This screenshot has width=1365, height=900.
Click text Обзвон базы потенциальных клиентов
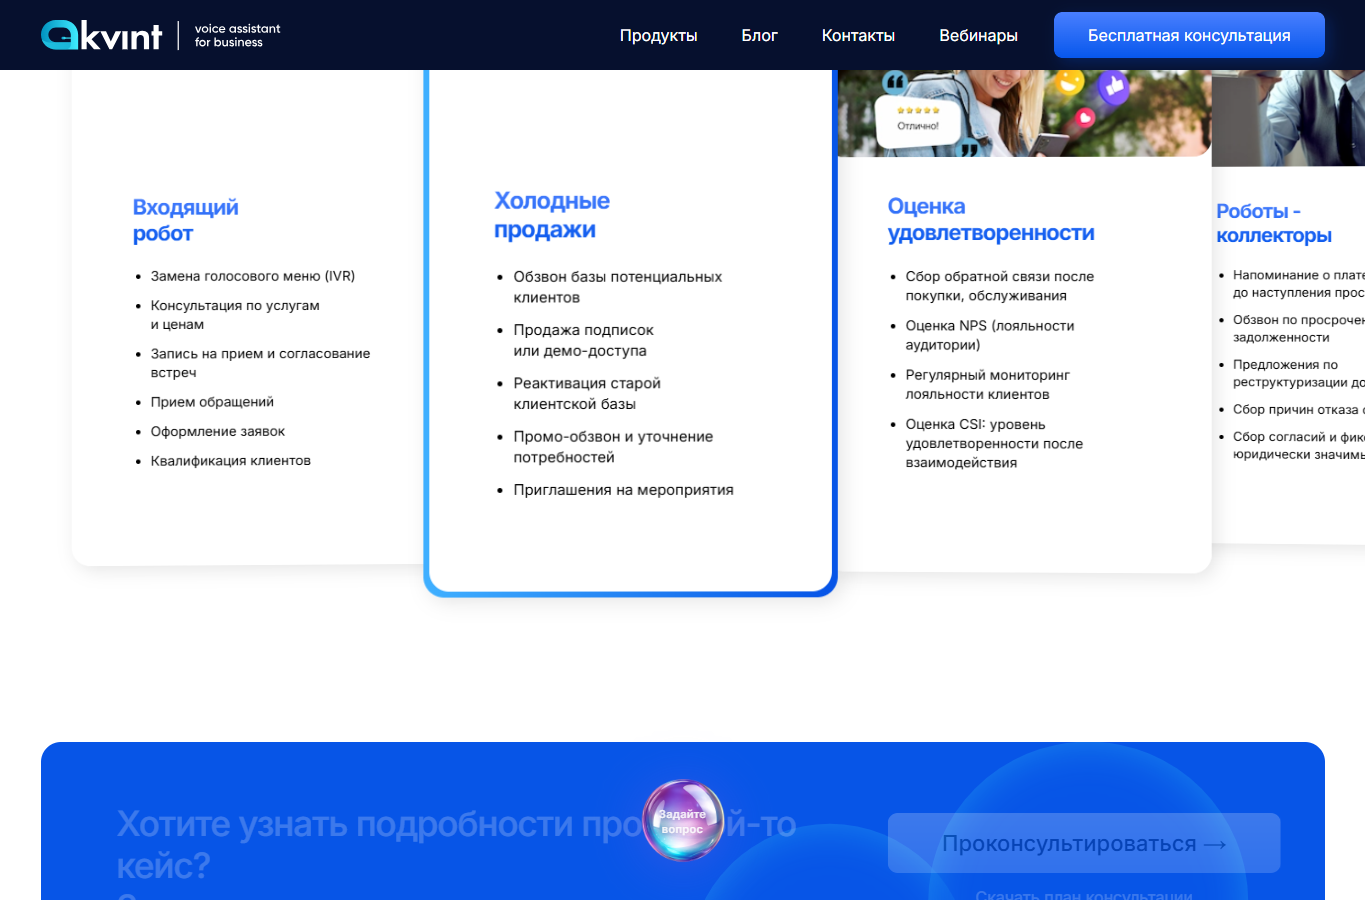[617, 287]
